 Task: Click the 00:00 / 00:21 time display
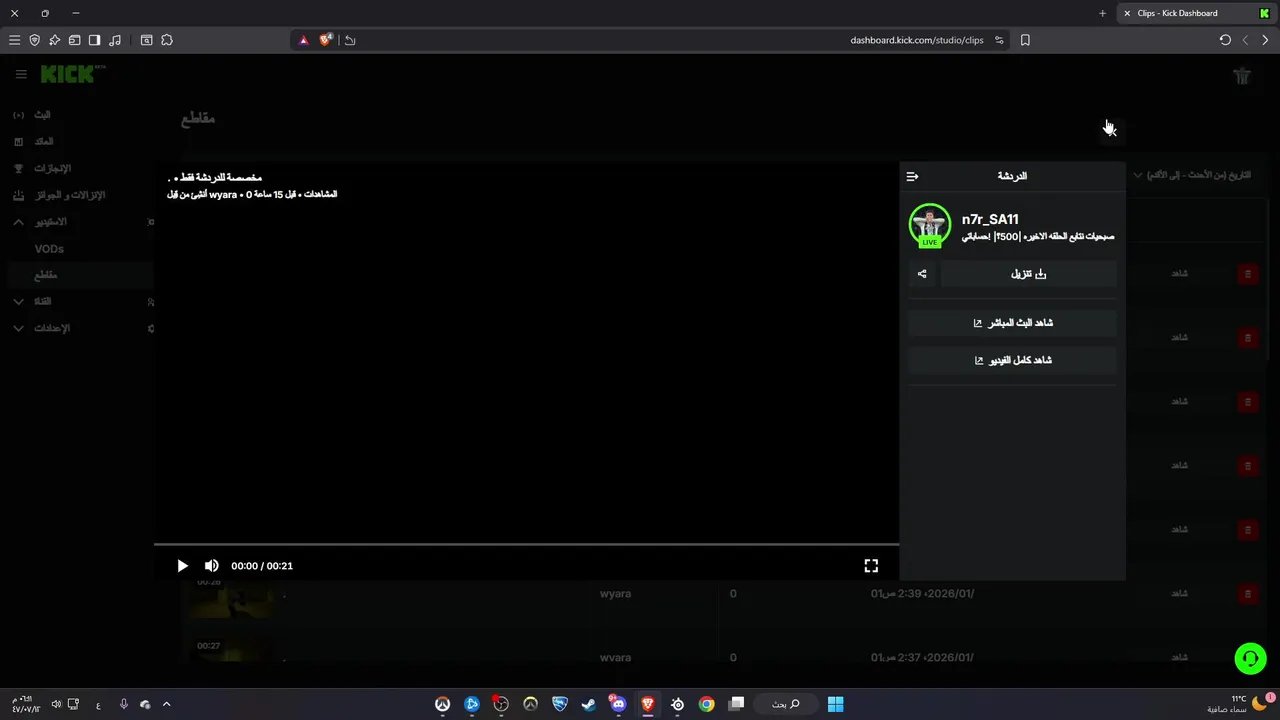tap(262, 566)
